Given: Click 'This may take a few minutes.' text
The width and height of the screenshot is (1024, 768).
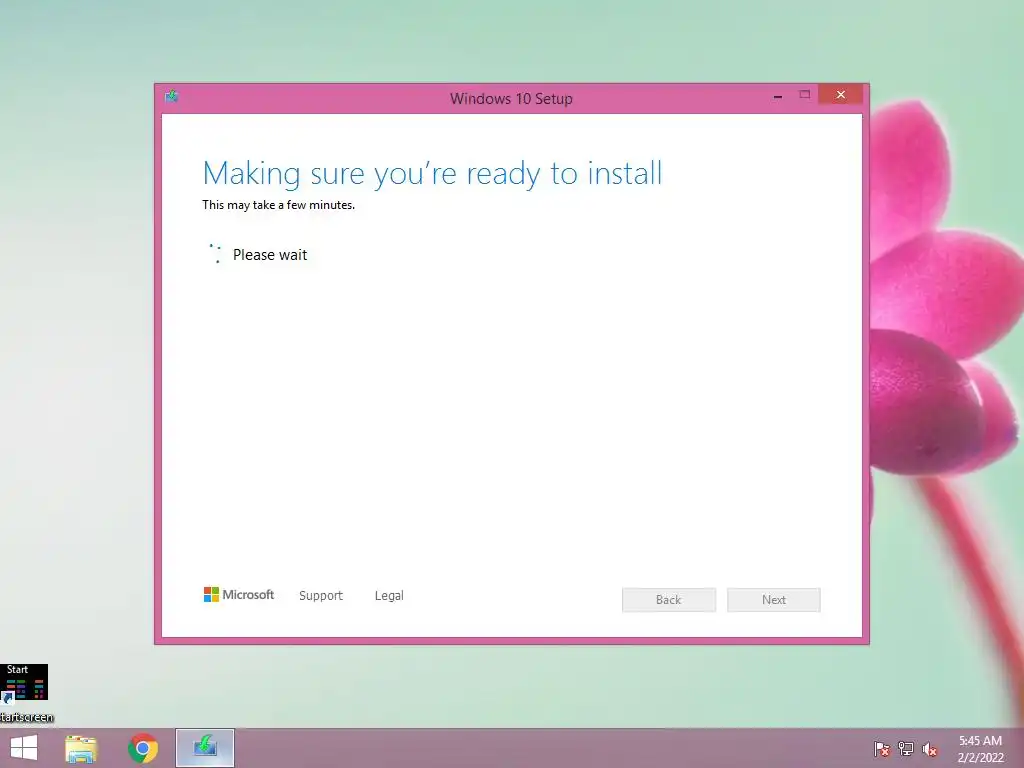Looking at the screenshot, I should [x=279, y=205].
